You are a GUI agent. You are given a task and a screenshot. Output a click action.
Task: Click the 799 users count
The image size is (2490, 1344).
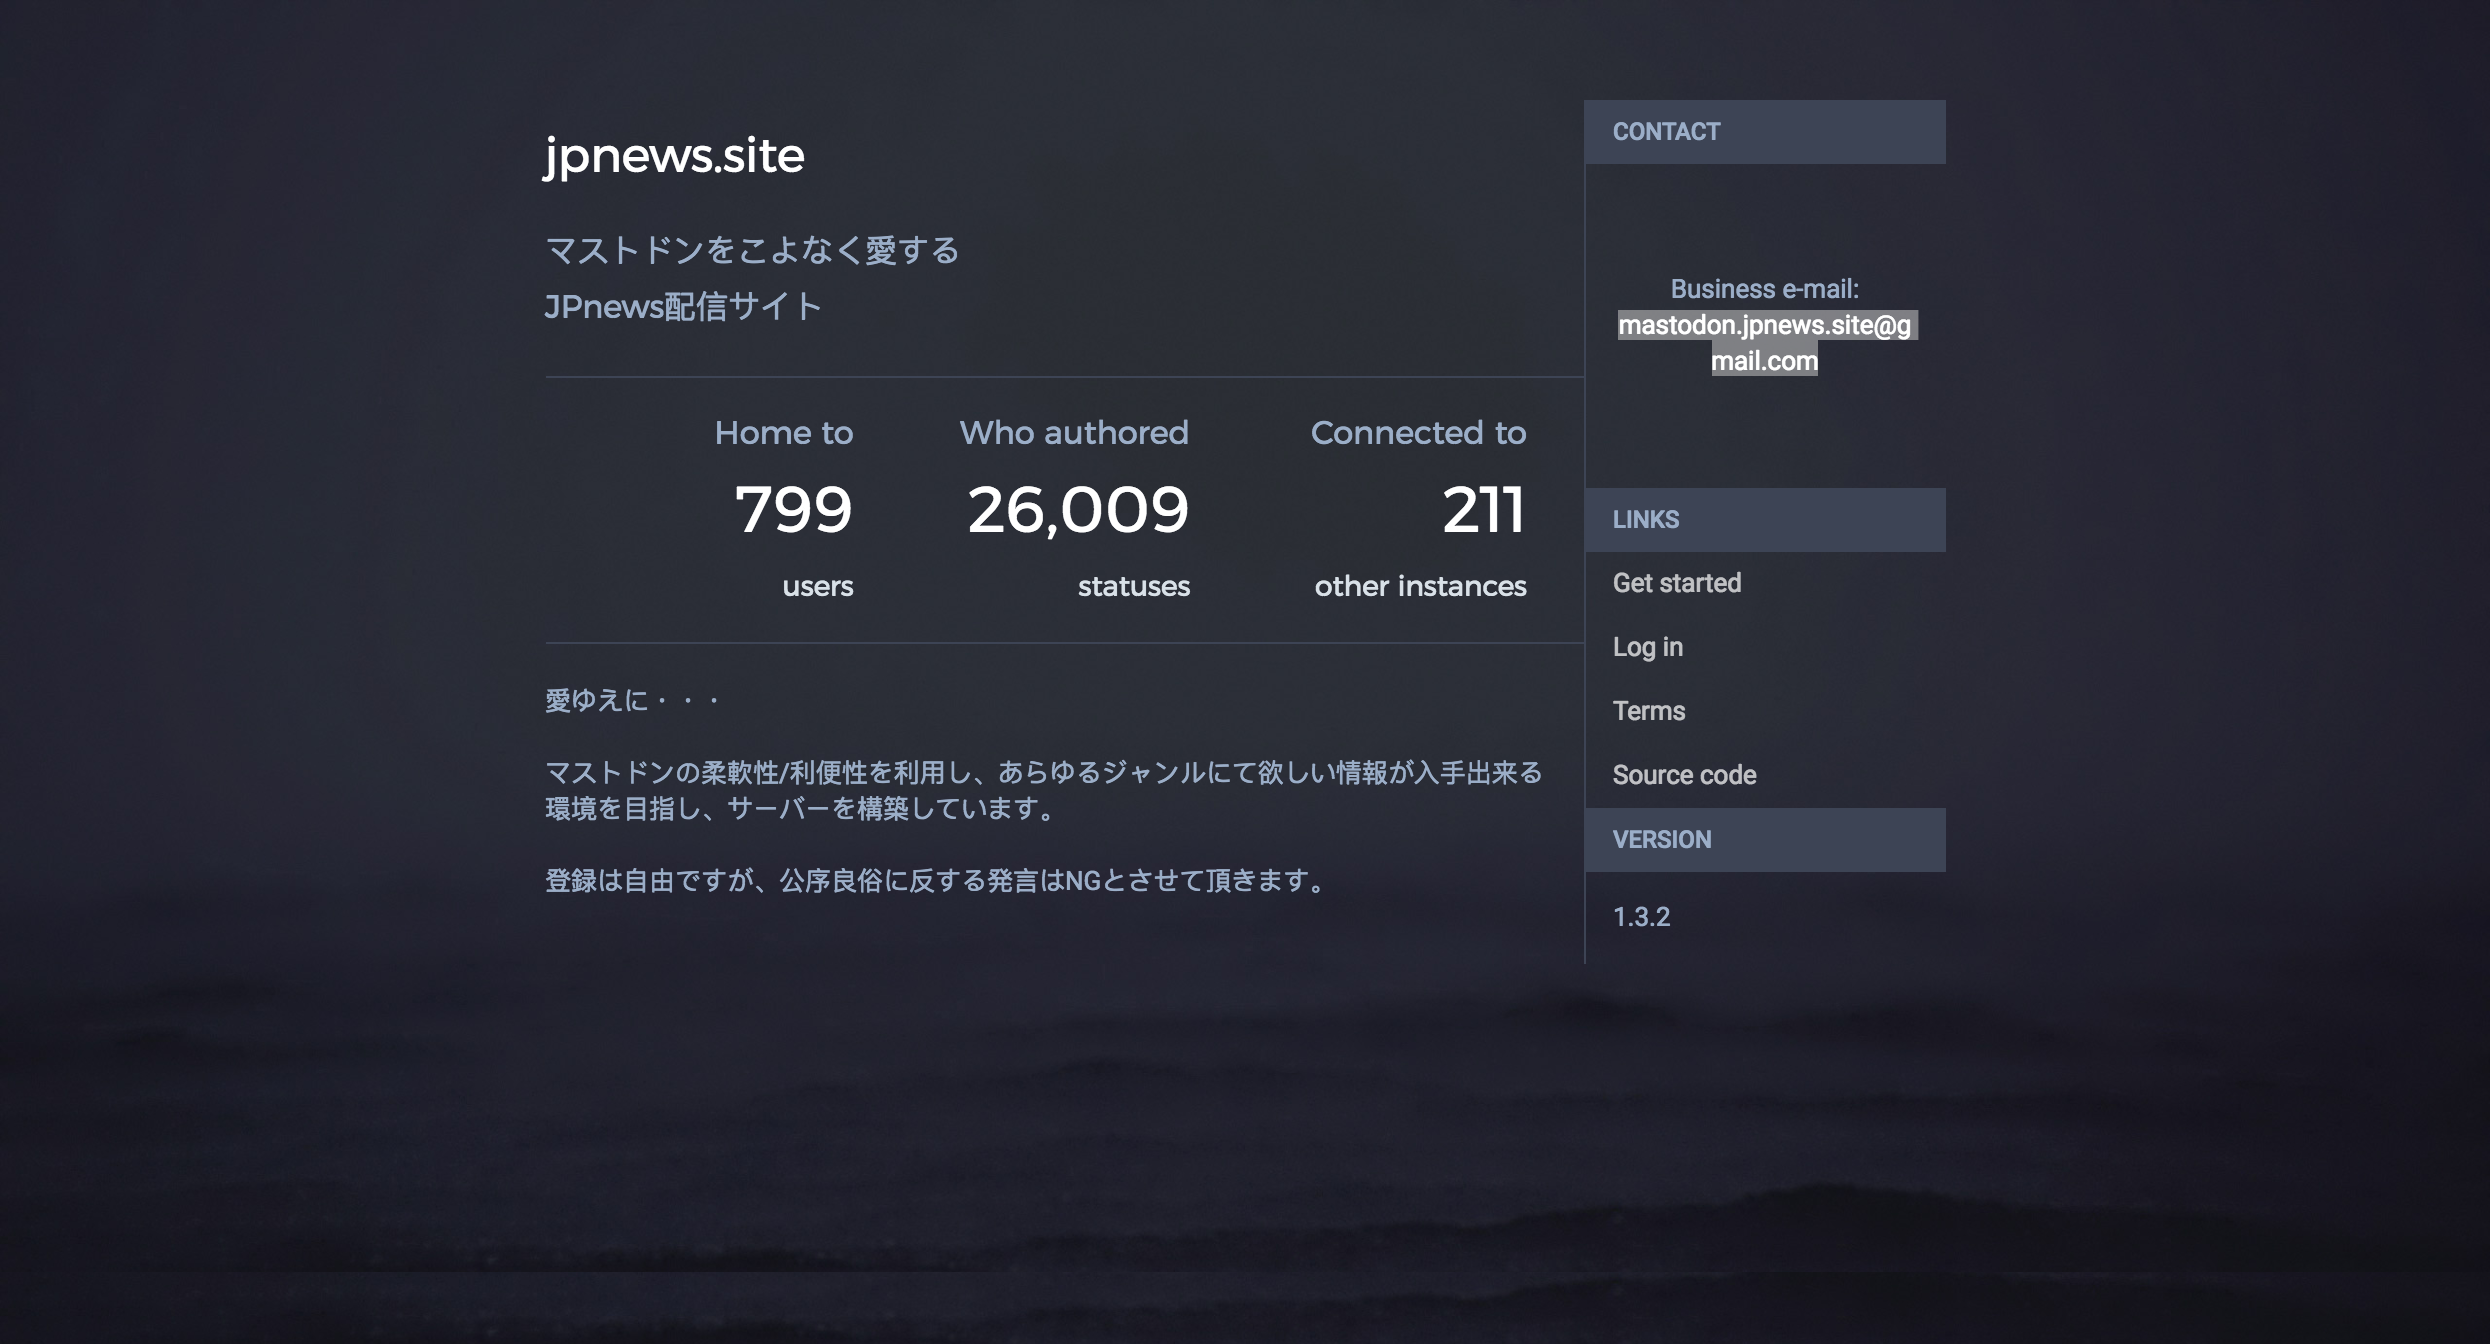[x=793, y=510]
